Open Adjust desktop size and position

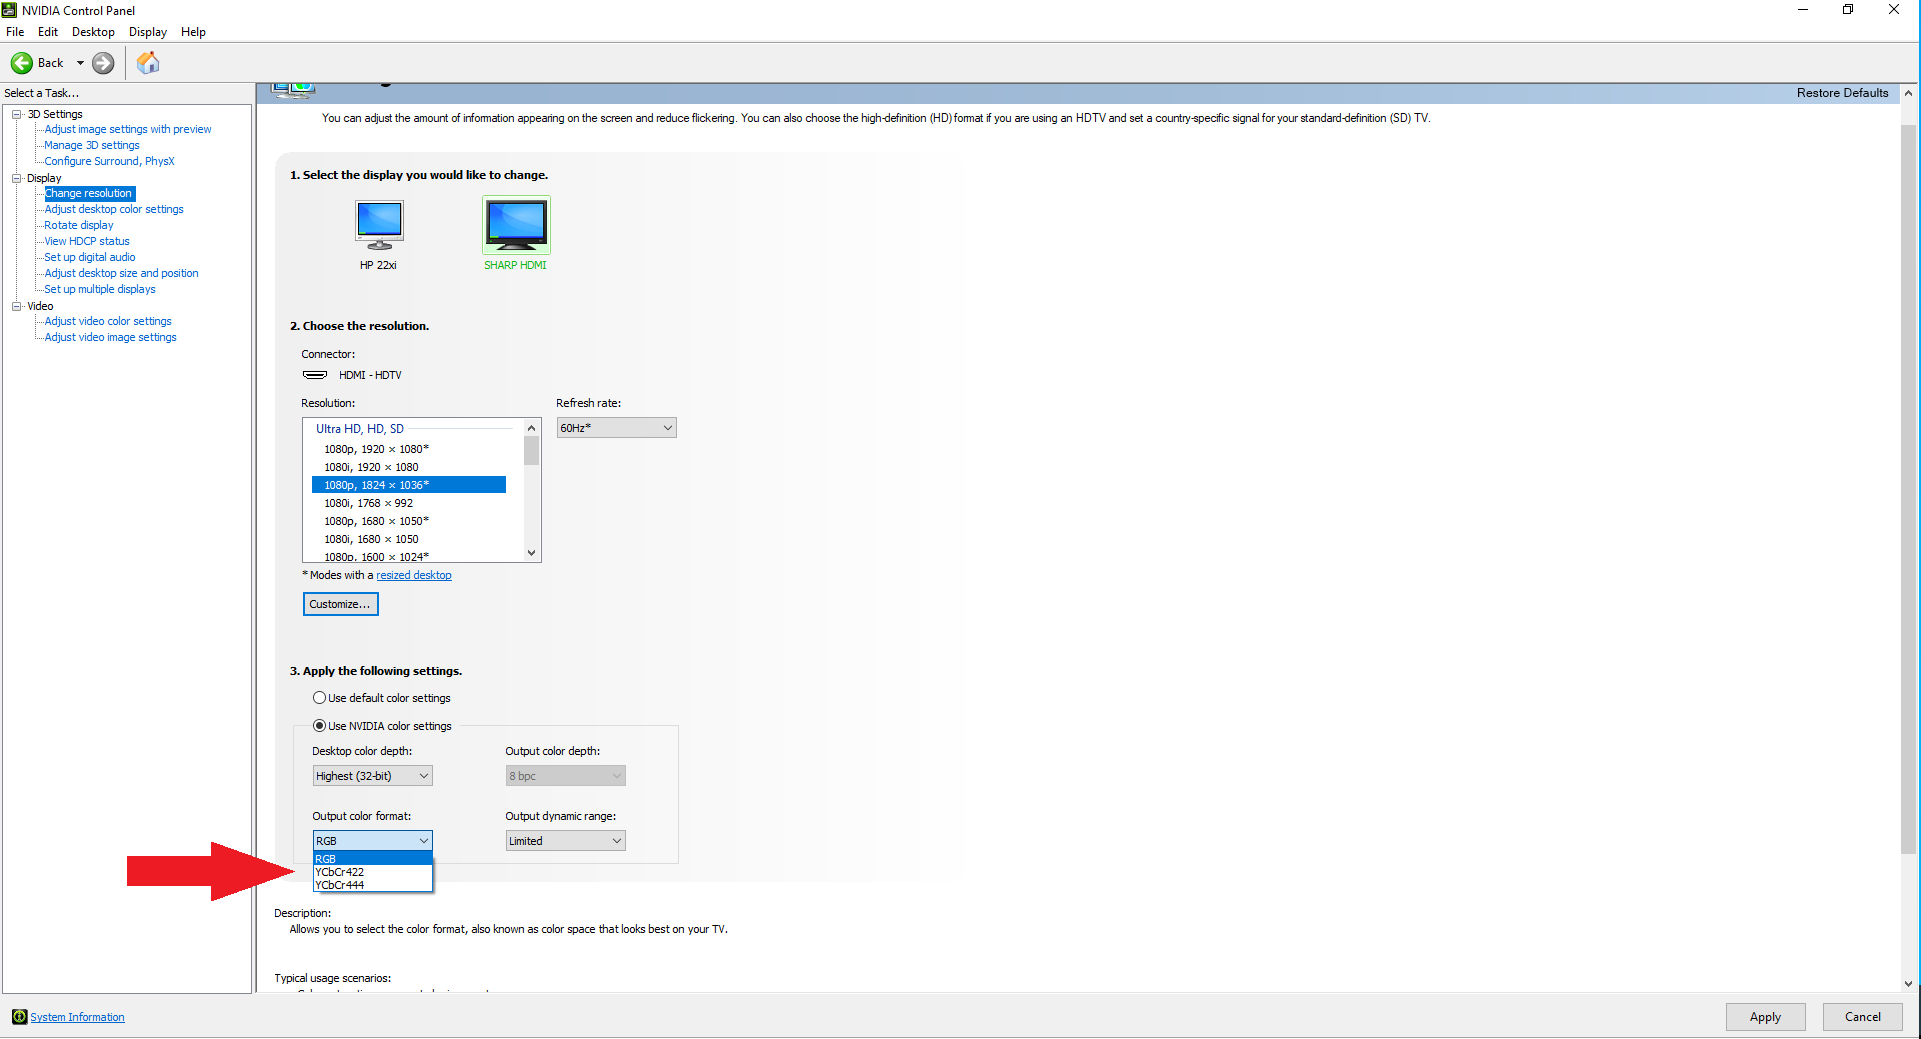(x=121, y=273)
